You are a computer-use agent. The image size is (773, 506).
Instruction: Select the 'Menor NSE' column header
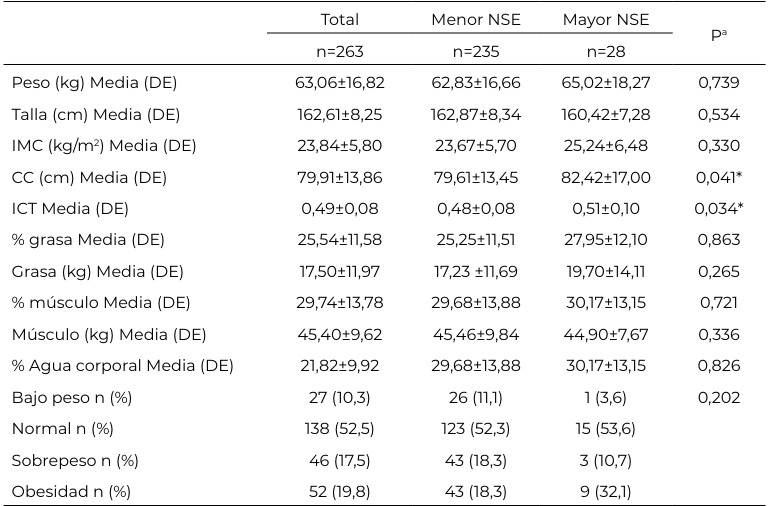click(x=475, y=20)
